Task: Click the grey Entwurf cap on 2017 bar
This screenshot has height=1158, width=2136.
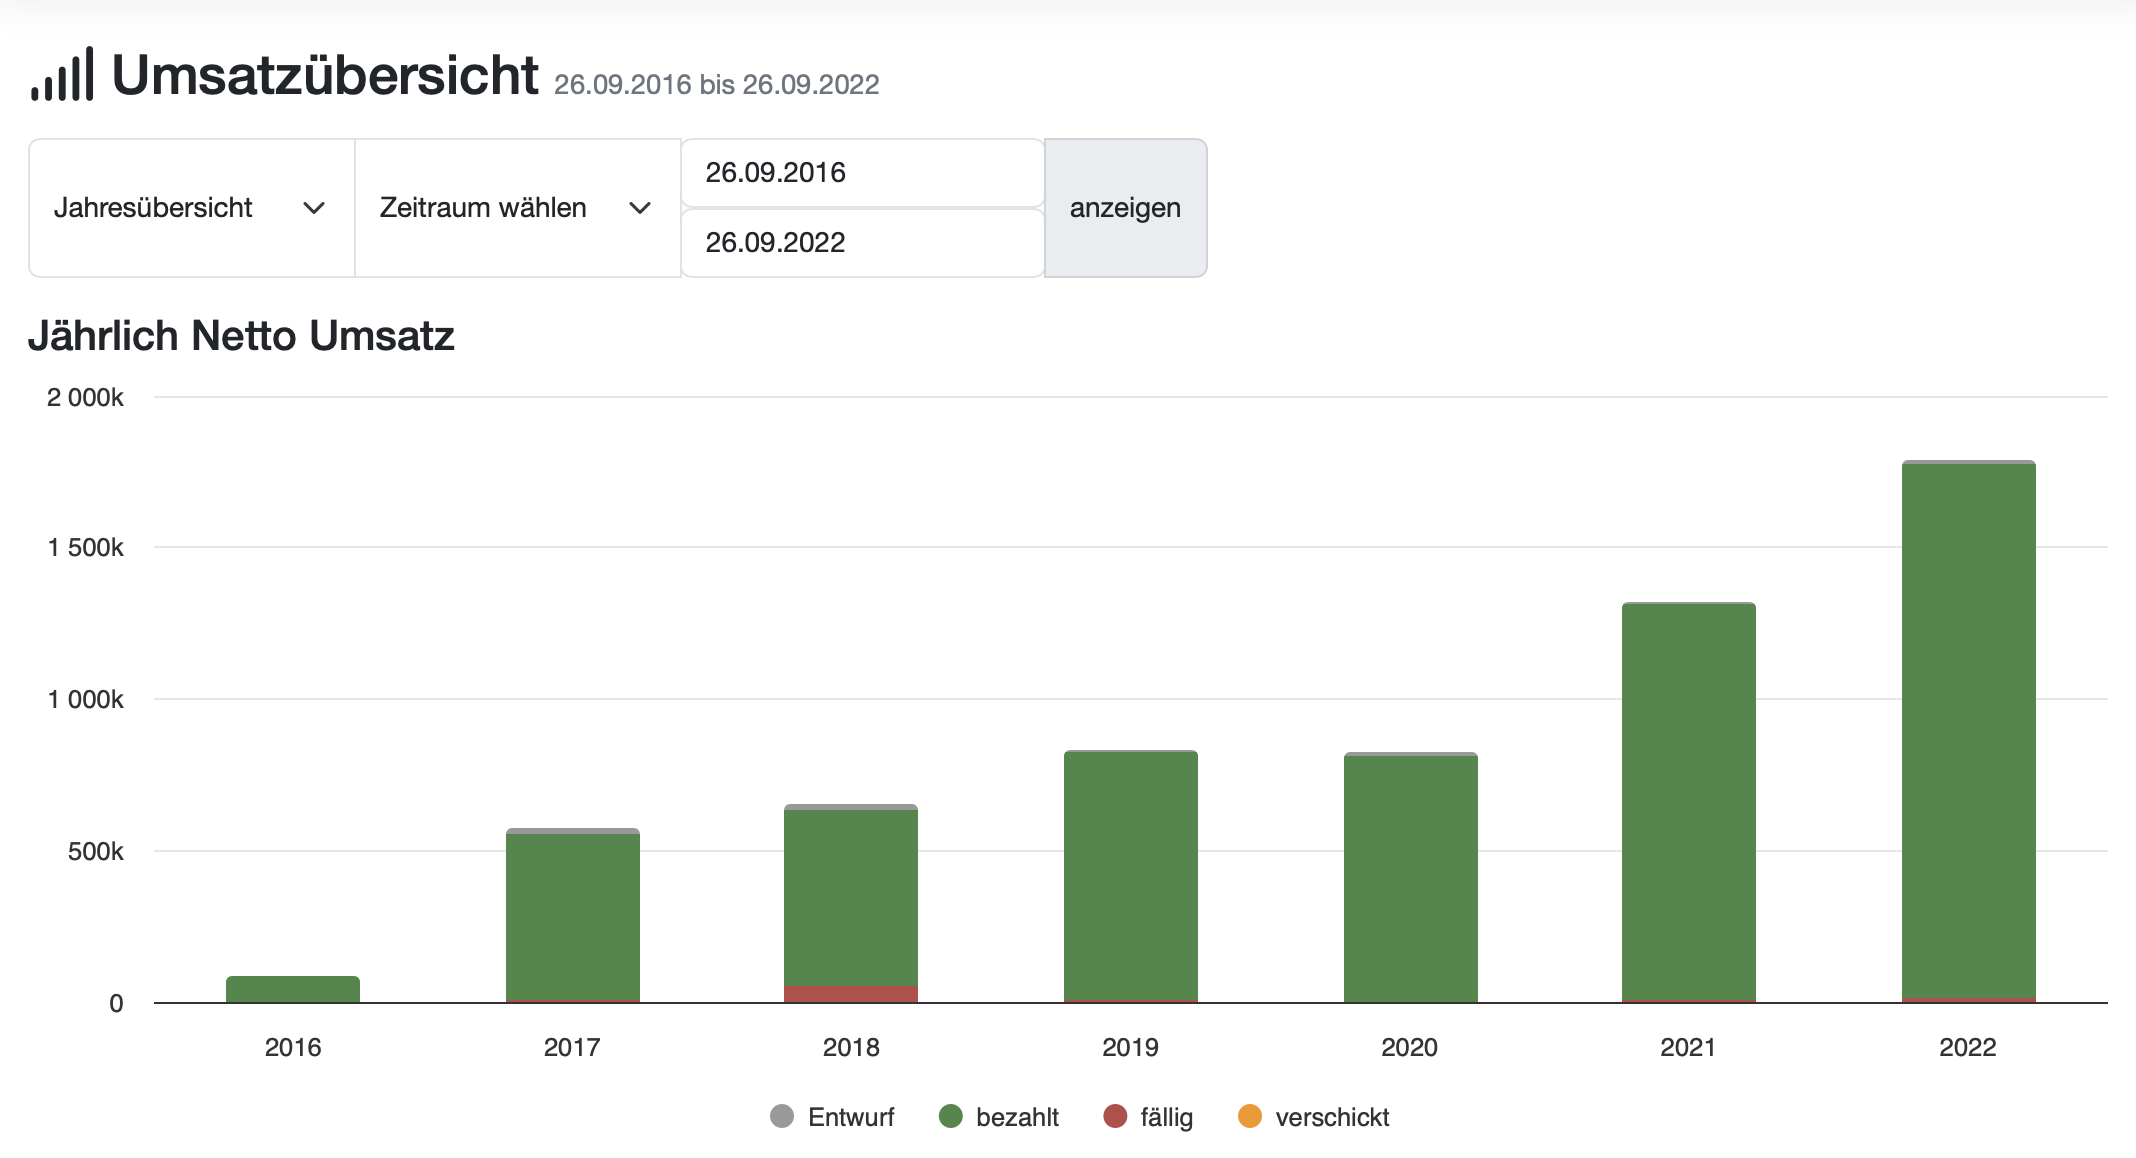Action: coord(573,831)
